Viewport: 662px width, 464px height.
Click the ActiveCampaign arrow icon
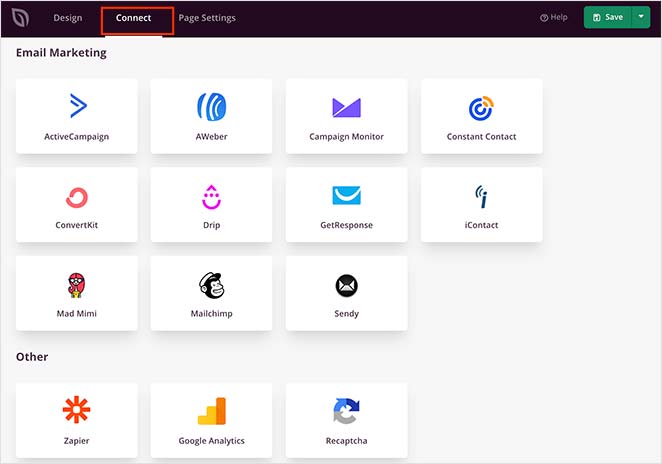tap(77, 106)
